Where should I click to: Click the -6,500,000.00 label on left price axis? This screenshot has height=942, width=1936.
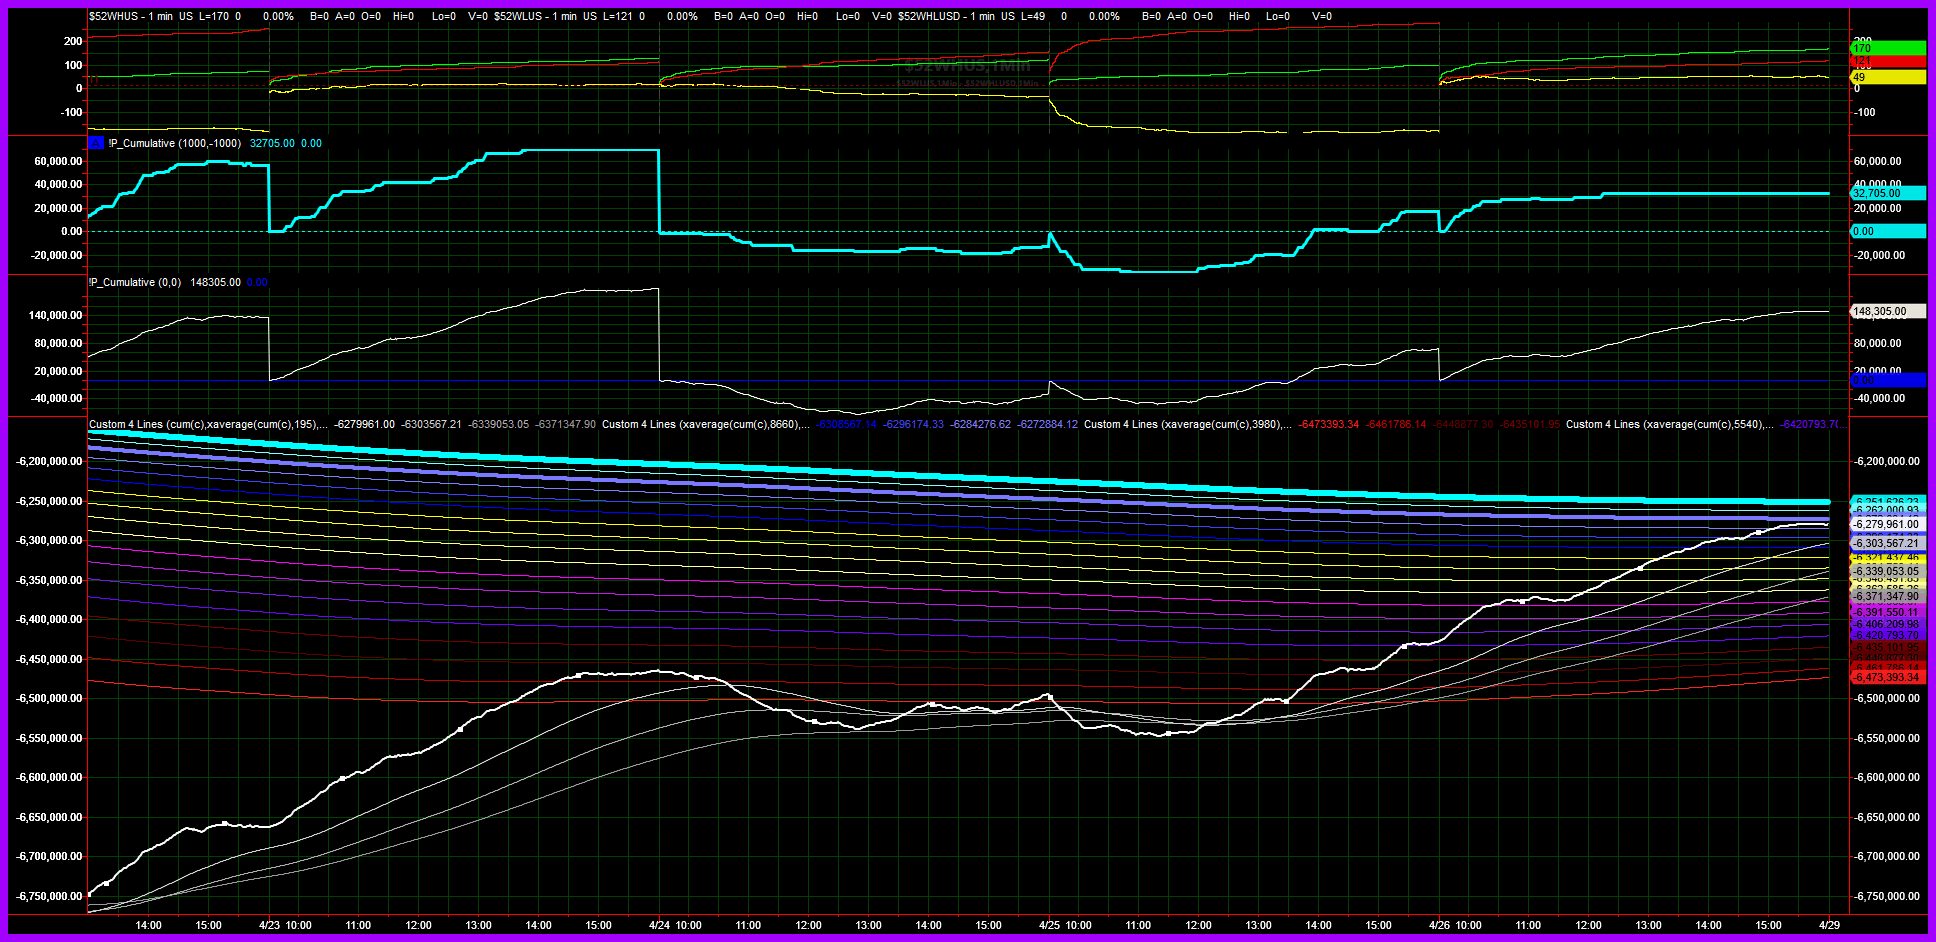coord(49,699)
